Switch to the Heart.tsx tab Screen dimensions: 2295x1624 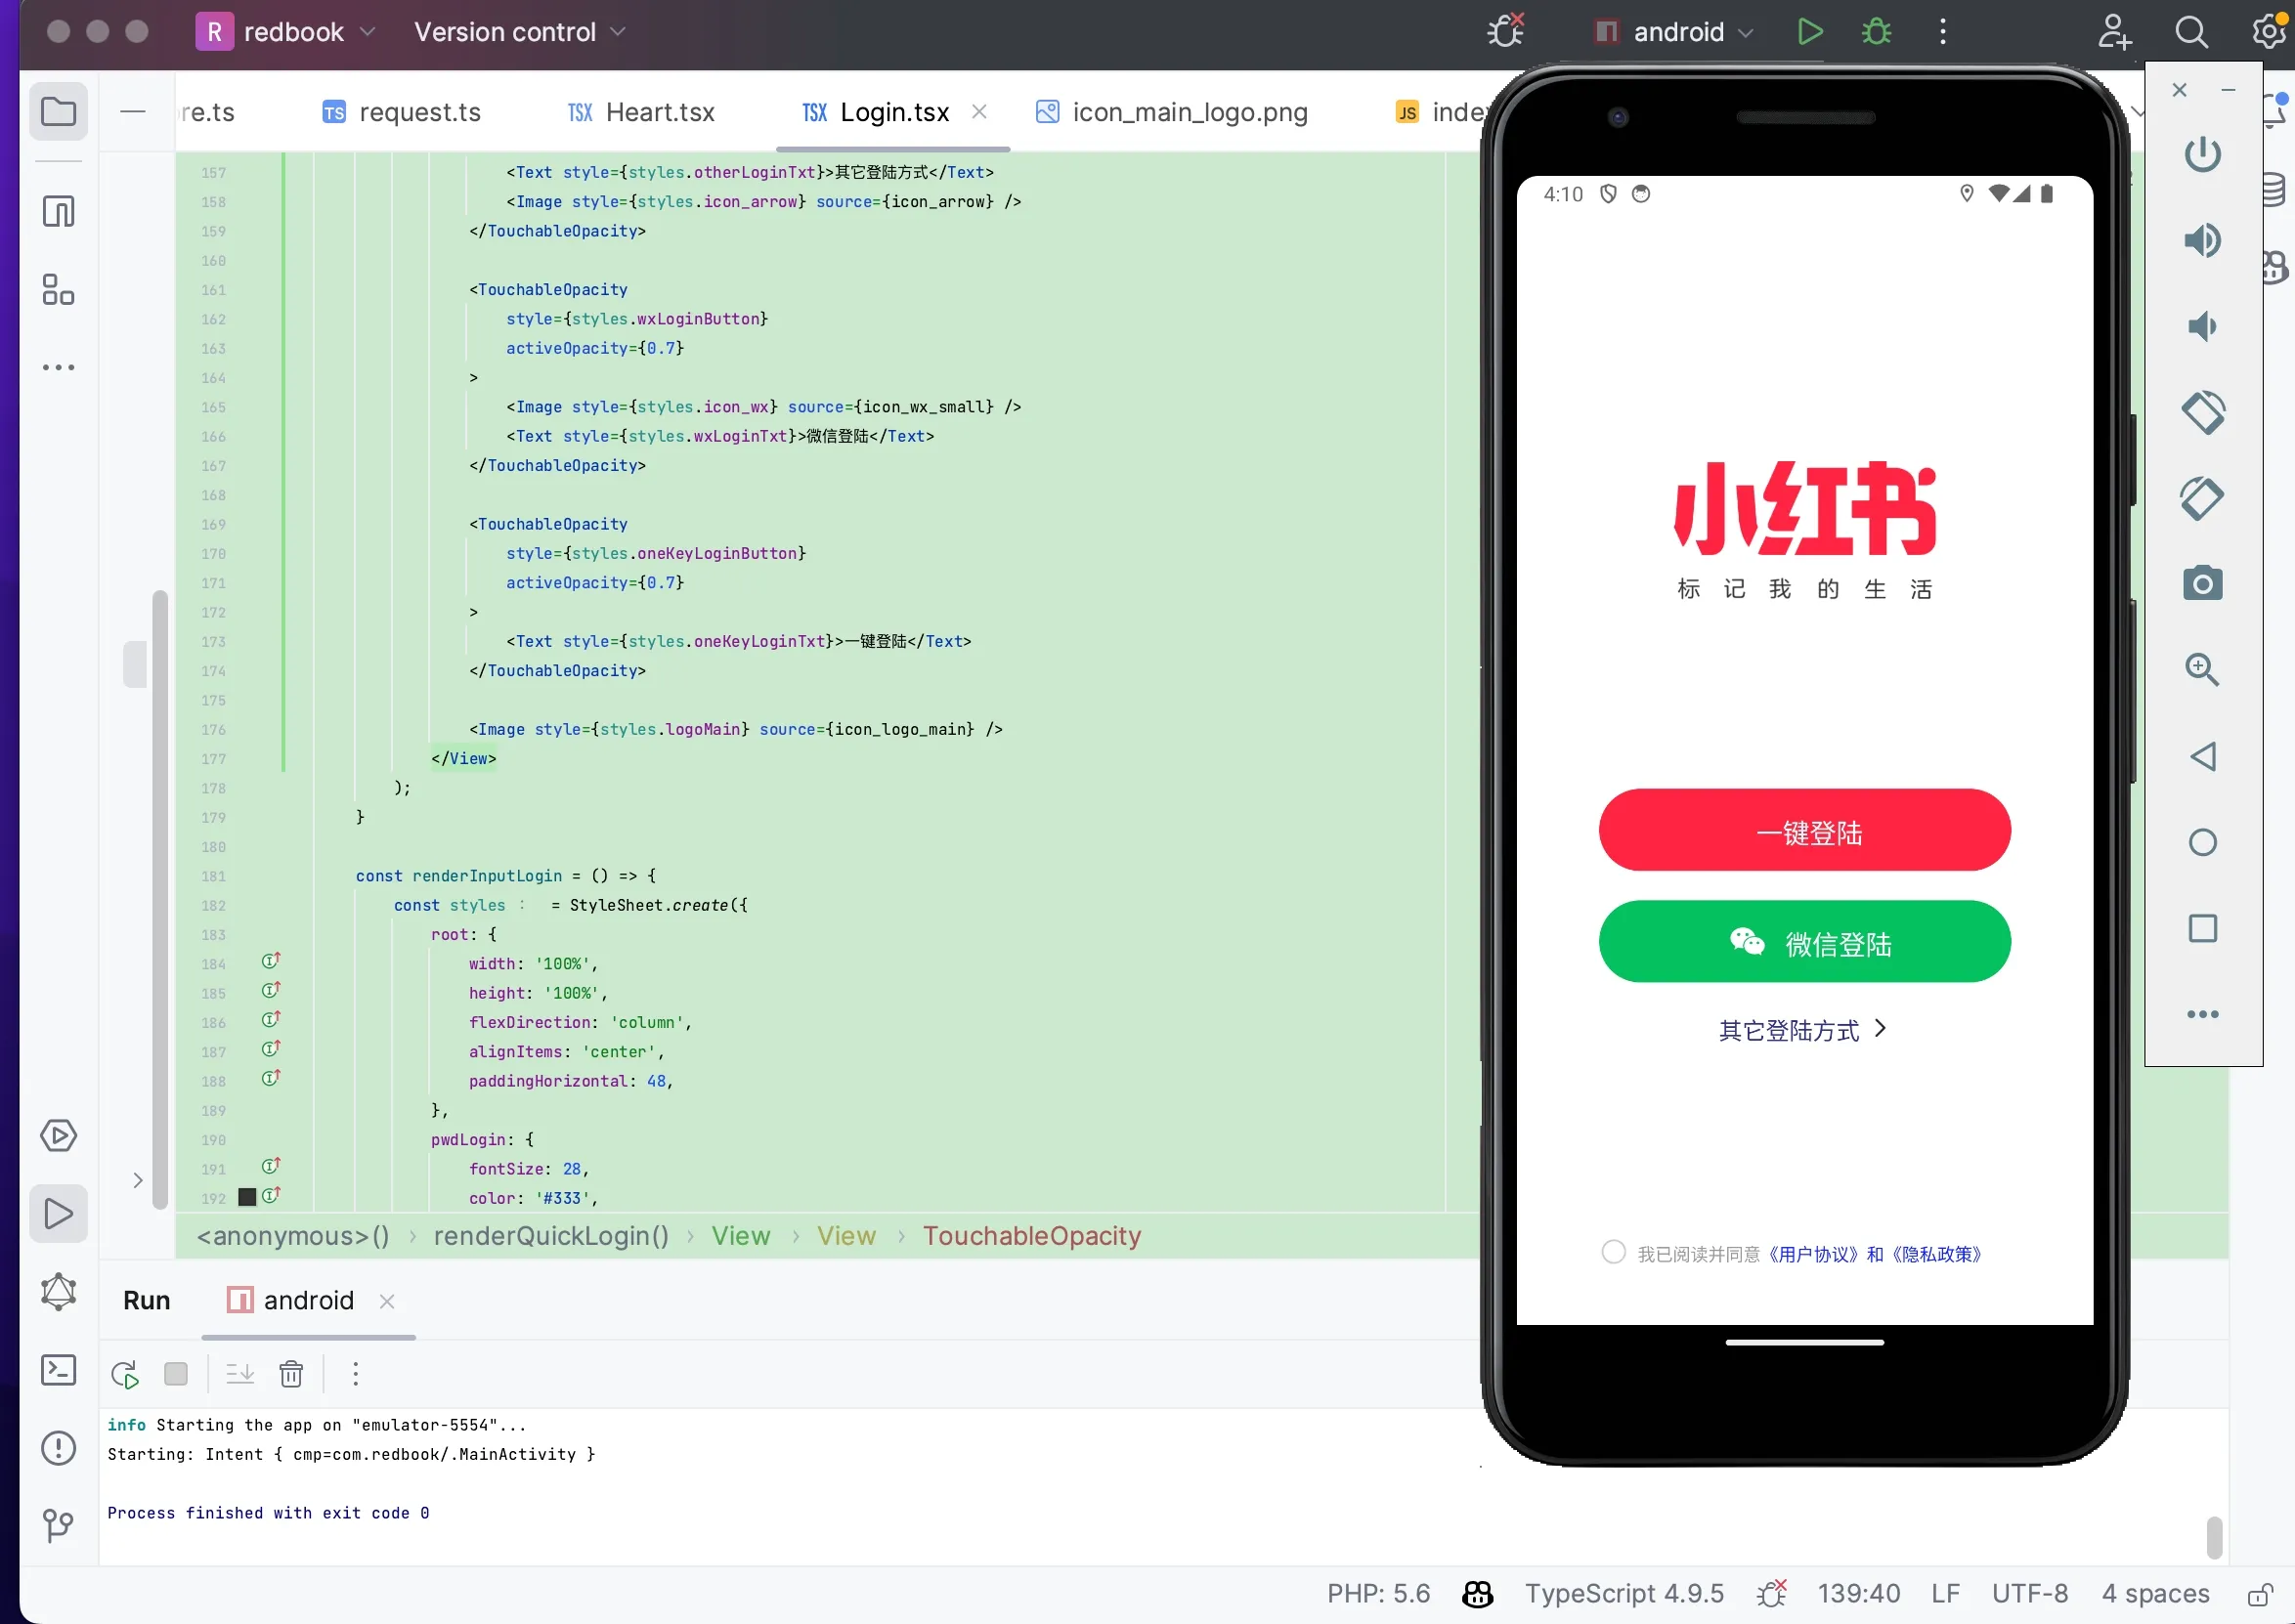coord(641,112)
